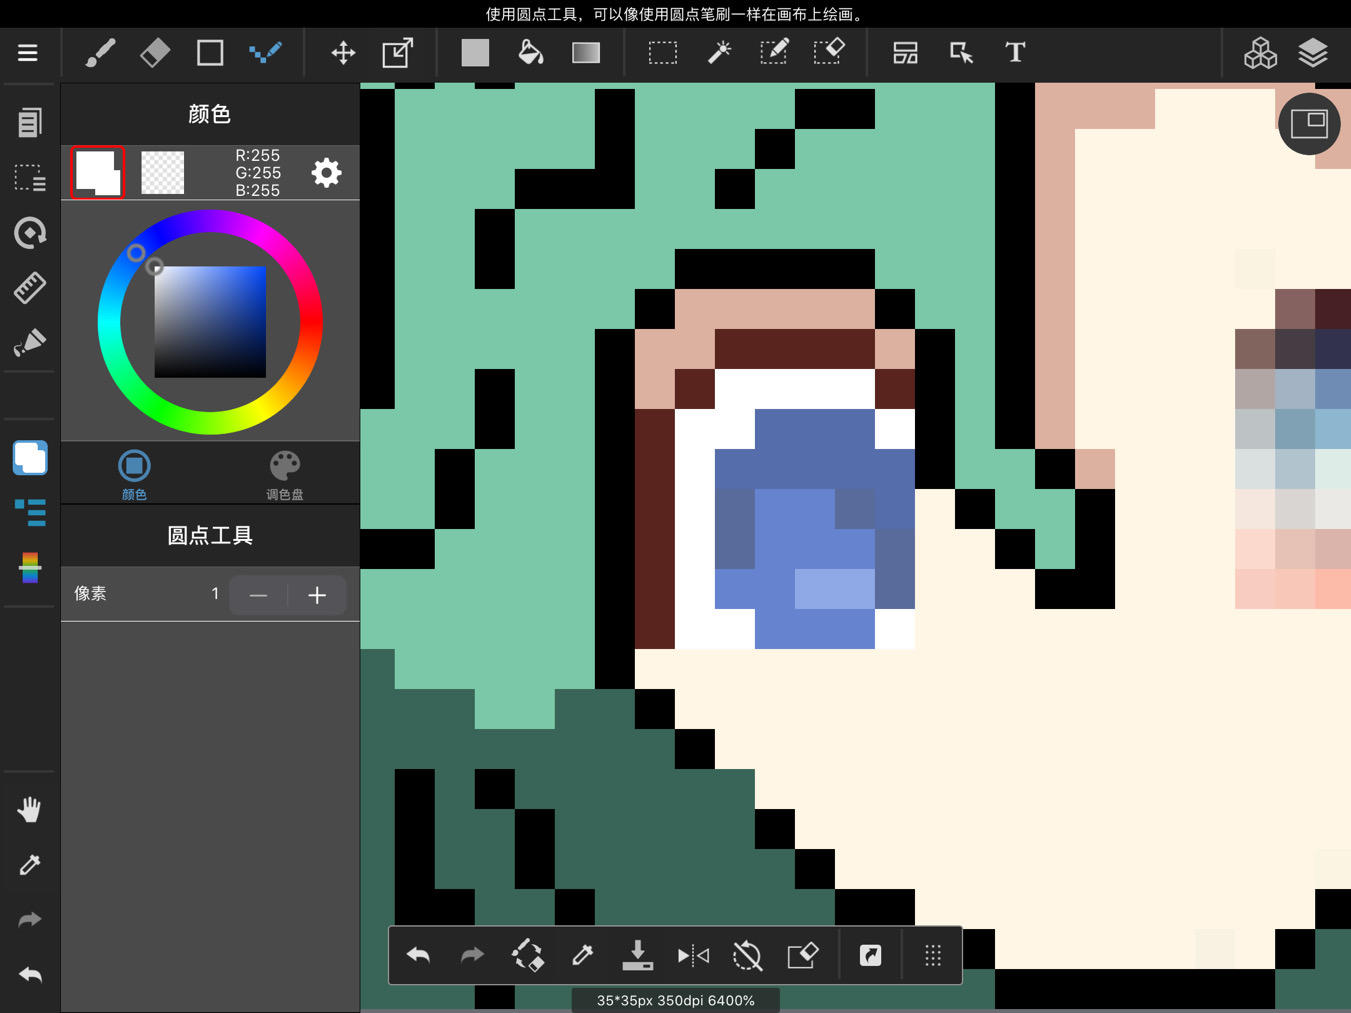Image resolution: width=1351 pixels, height=1013 pixels.
Task: Select the Brush tool in top toolbar
Action: click(x=100, y=52)
